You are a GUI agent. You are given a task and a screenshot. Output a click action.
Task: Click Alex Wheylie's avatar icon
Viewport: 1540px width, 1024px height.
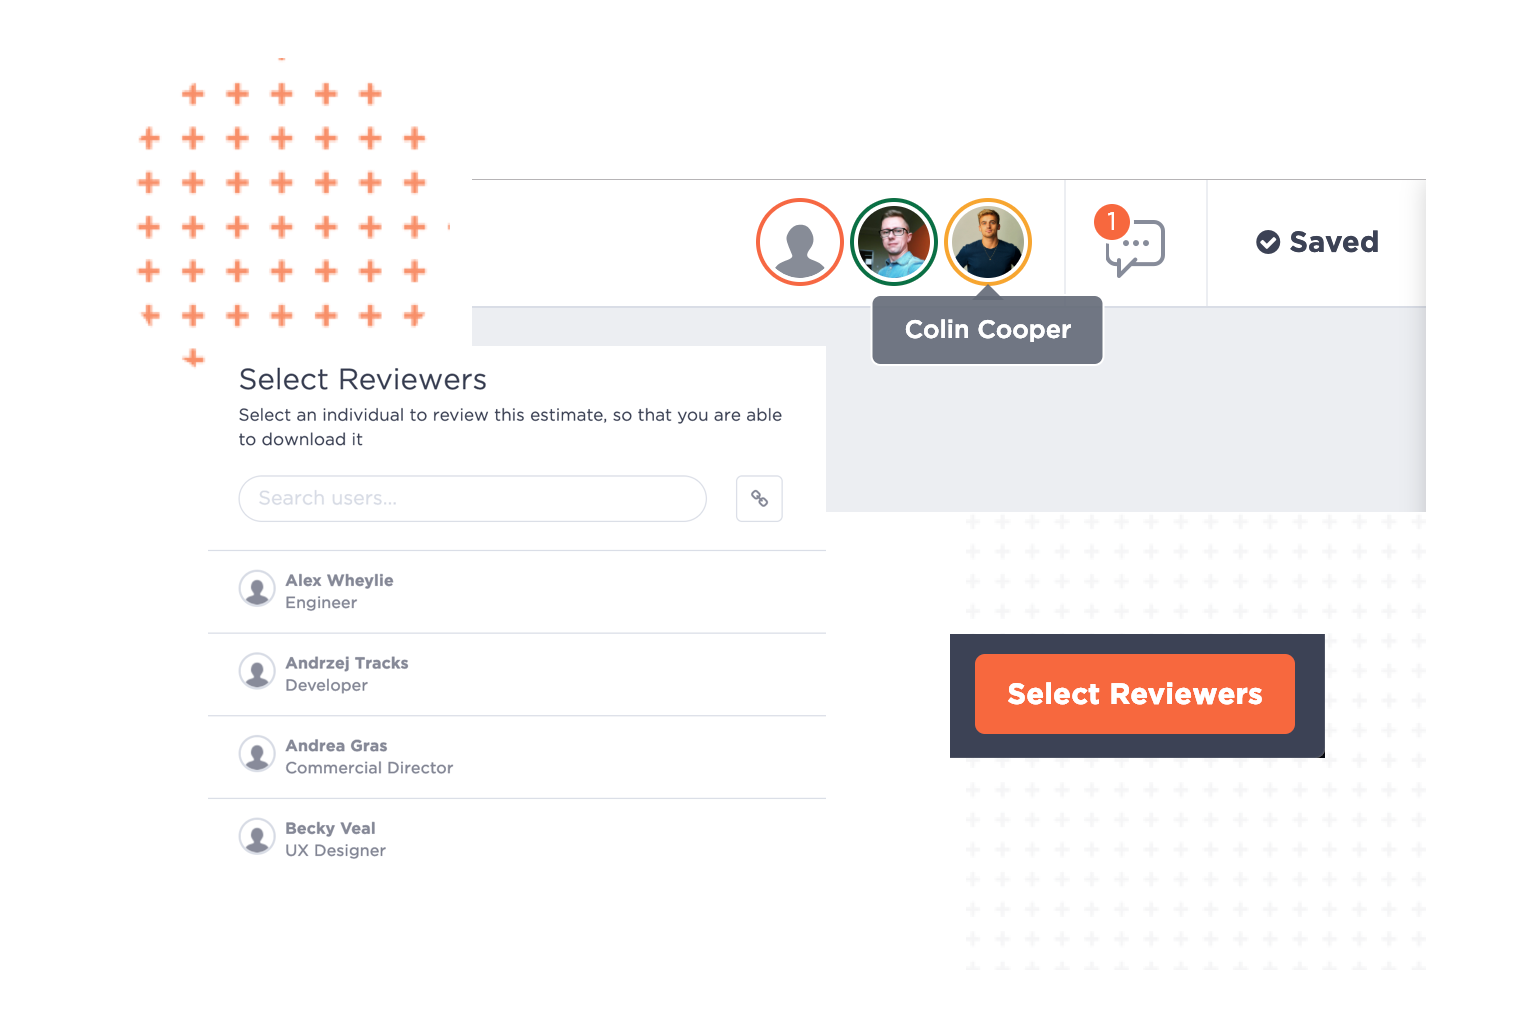[x=257, y=589]
